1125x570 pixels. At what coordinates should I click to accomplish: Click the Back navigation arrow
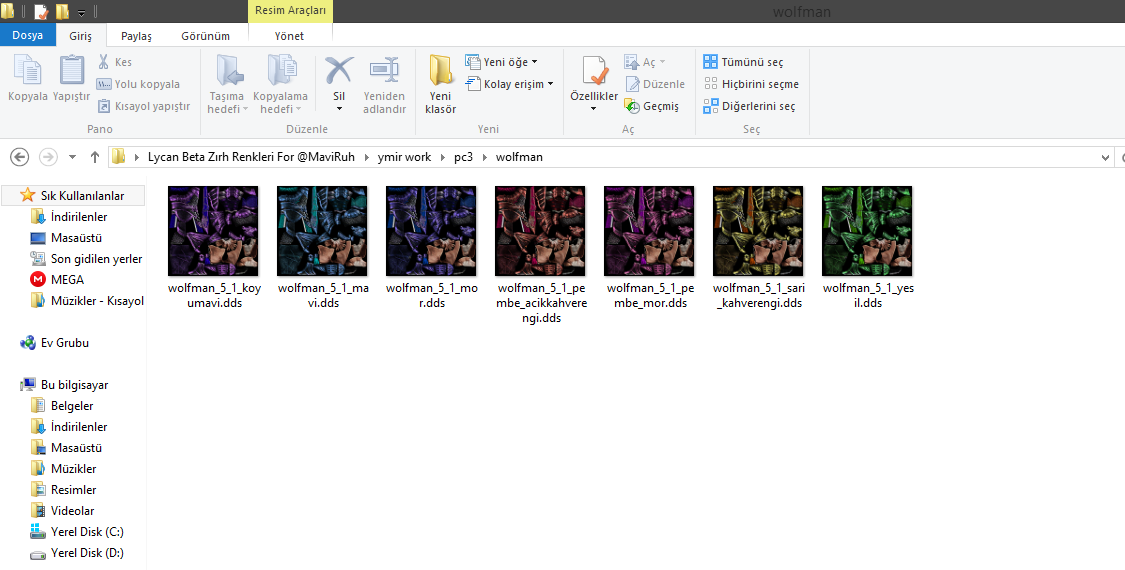20,156
